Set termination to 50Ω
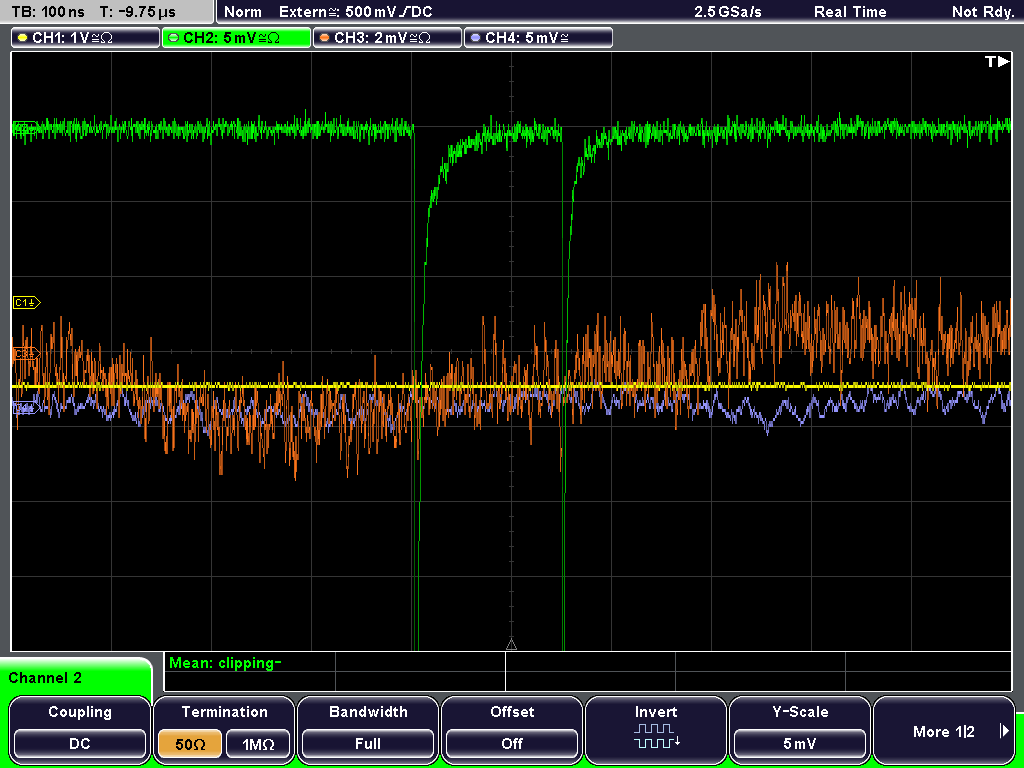 [190, 744]
